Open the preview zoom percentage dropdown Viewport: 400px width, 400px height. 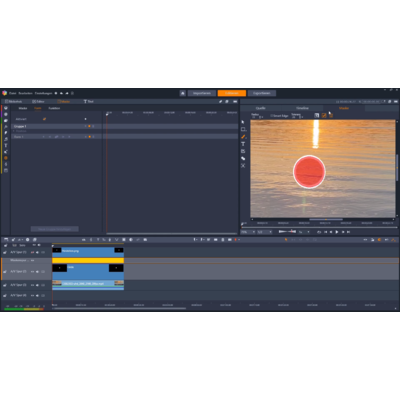(248, 232)
